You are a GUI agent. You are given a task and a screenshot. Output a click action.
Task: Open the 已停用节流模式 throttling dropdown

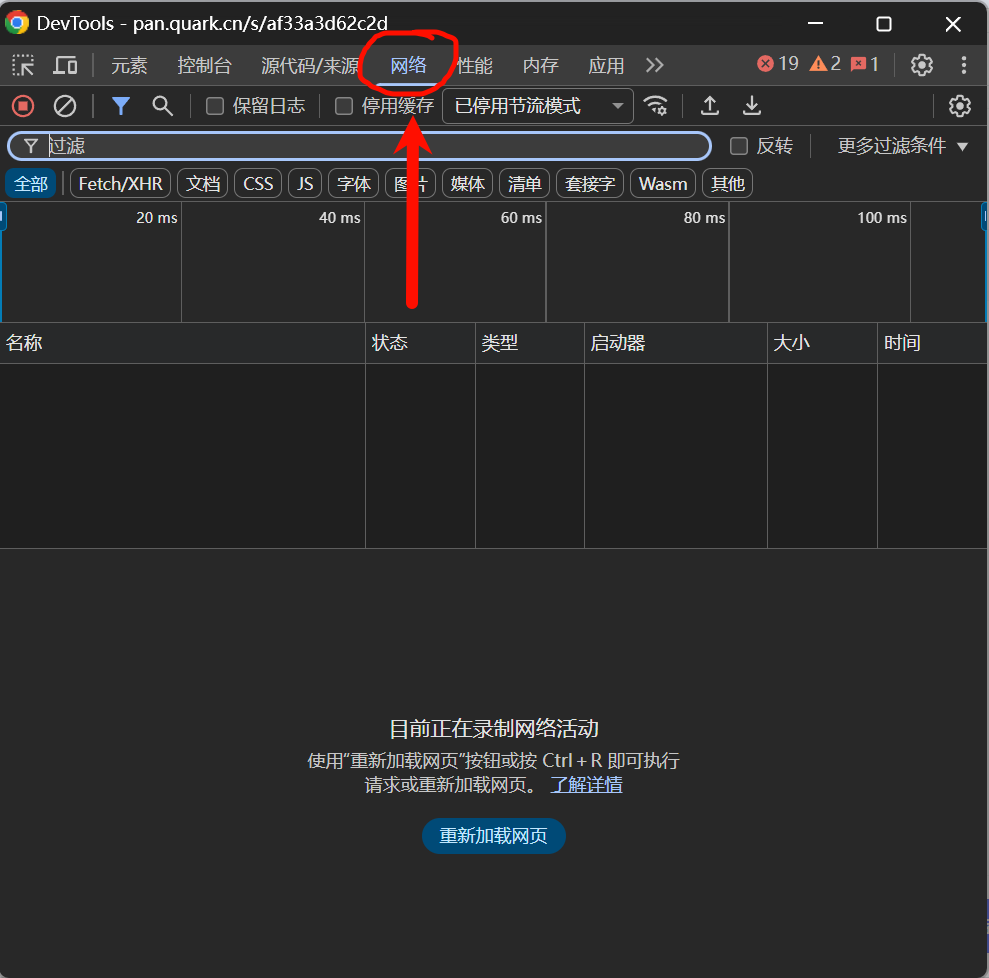tap(538, 106)
